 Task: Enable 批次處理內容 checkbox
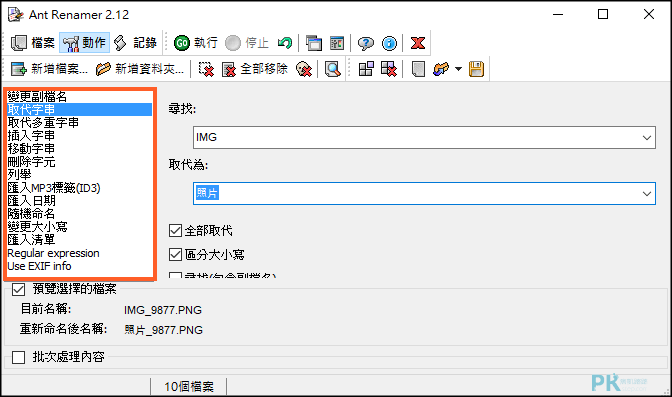click(x=18, y=357)
